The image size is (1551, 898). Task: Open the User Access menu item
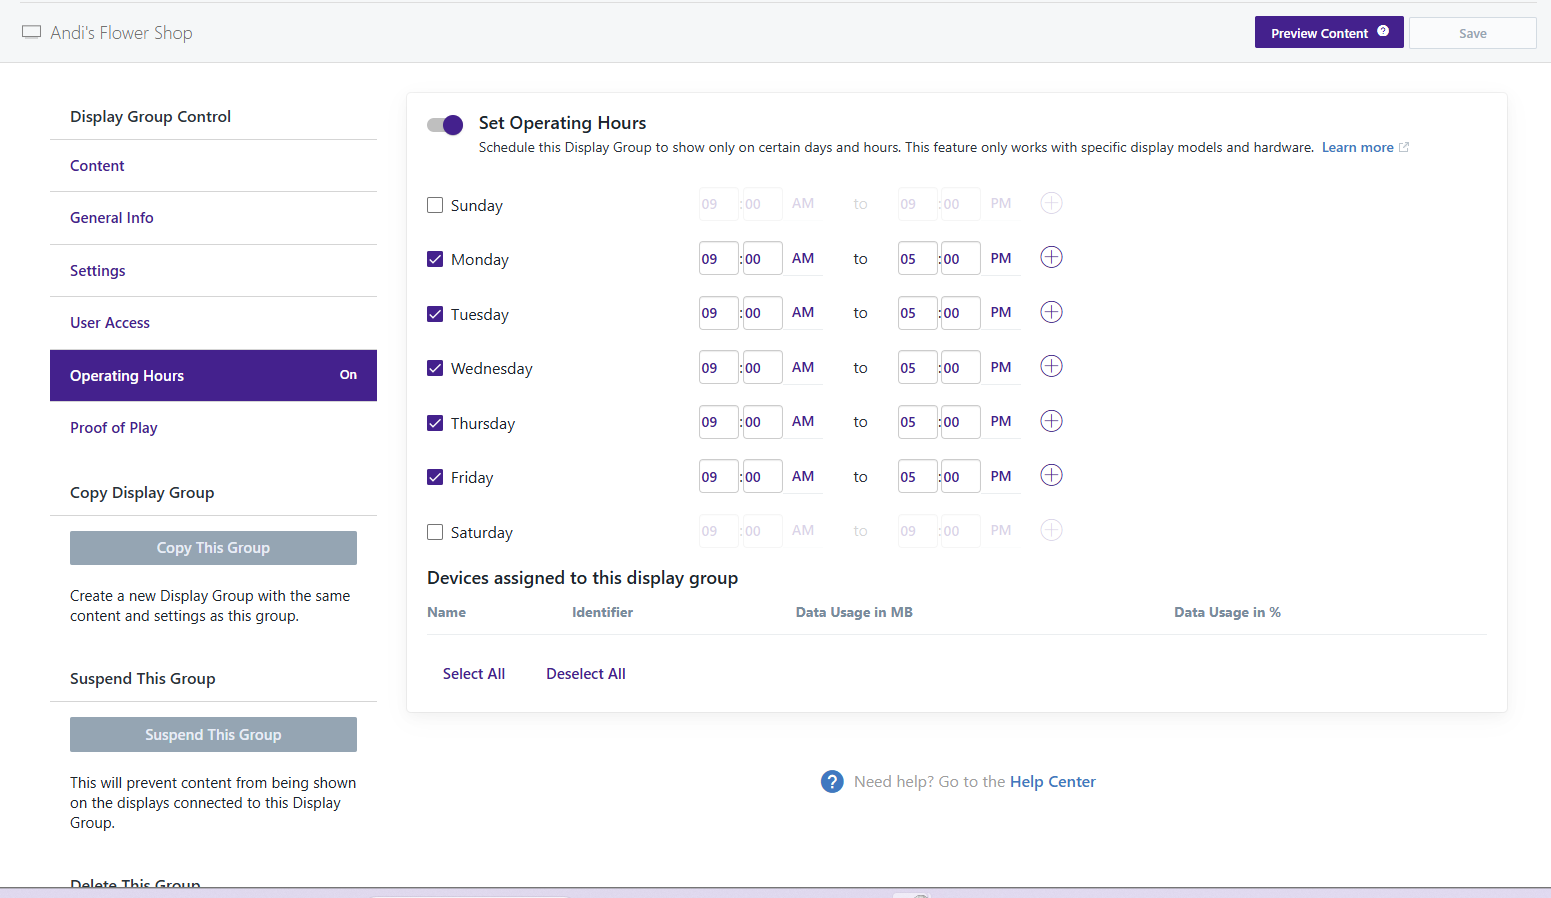pyautogui.click(x=213, y=323)
